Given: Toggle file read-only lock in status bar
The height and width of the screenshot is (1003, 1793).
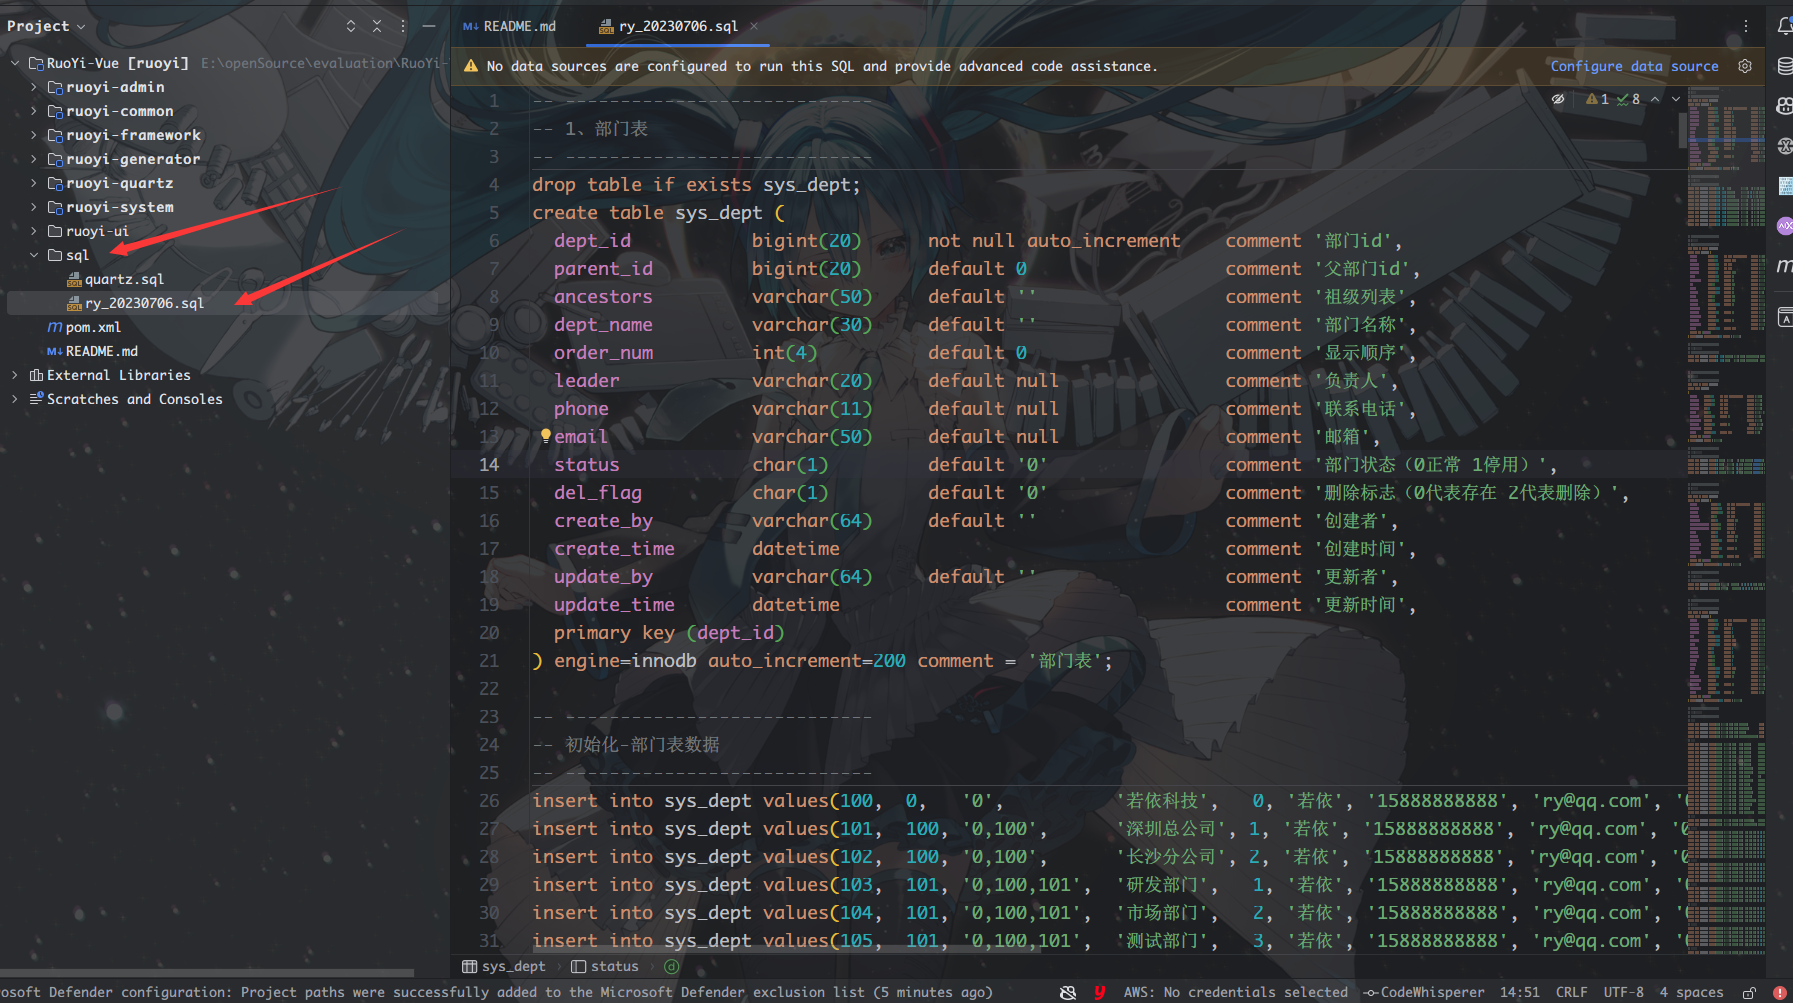Looking at the screenshot, I should click(1749, 992).
